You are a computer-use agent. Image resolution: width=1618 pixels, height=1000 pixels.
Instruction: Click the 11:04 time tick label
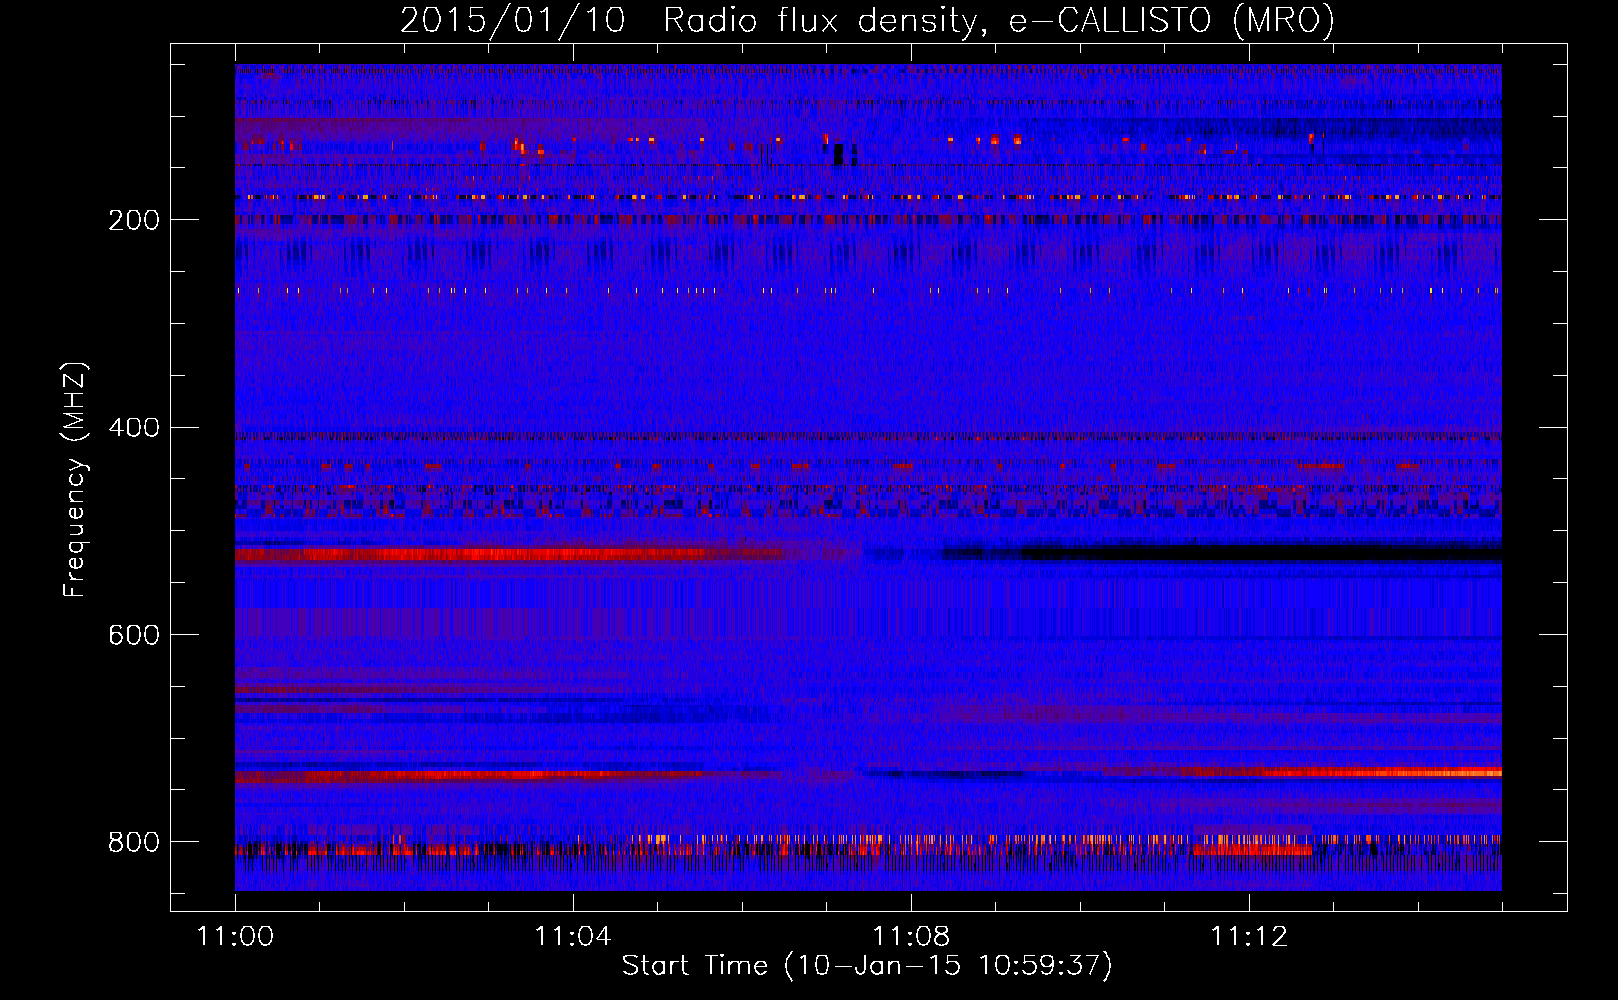[x=573, y=936]
